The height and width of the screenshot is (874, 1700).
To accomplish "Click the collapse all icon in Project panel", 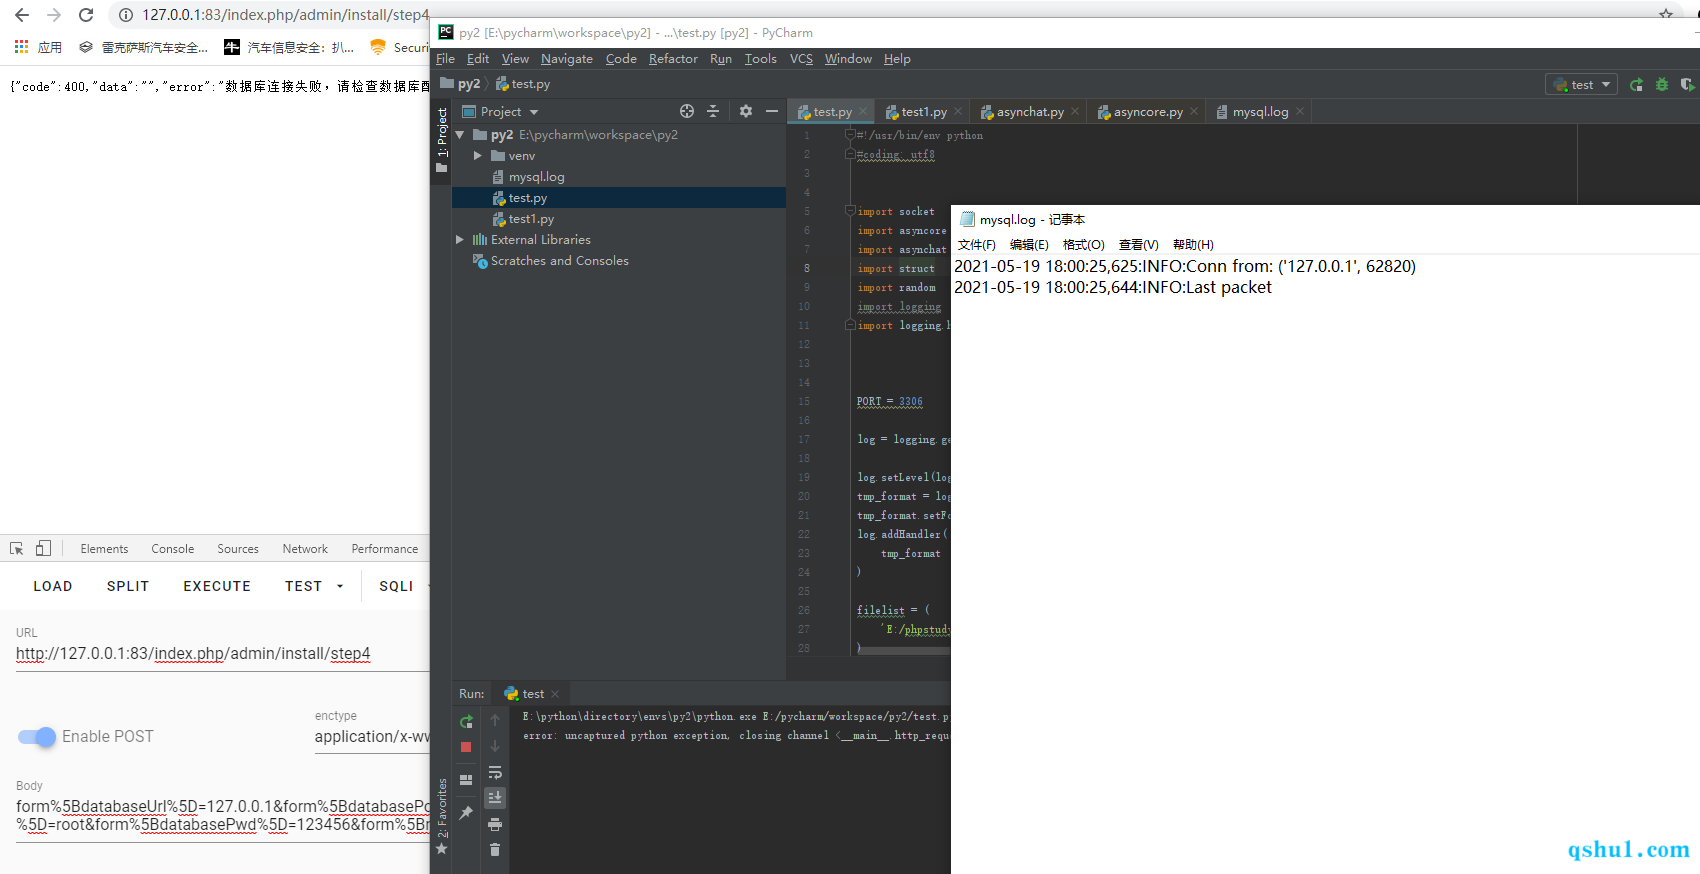I will [713, 111].
